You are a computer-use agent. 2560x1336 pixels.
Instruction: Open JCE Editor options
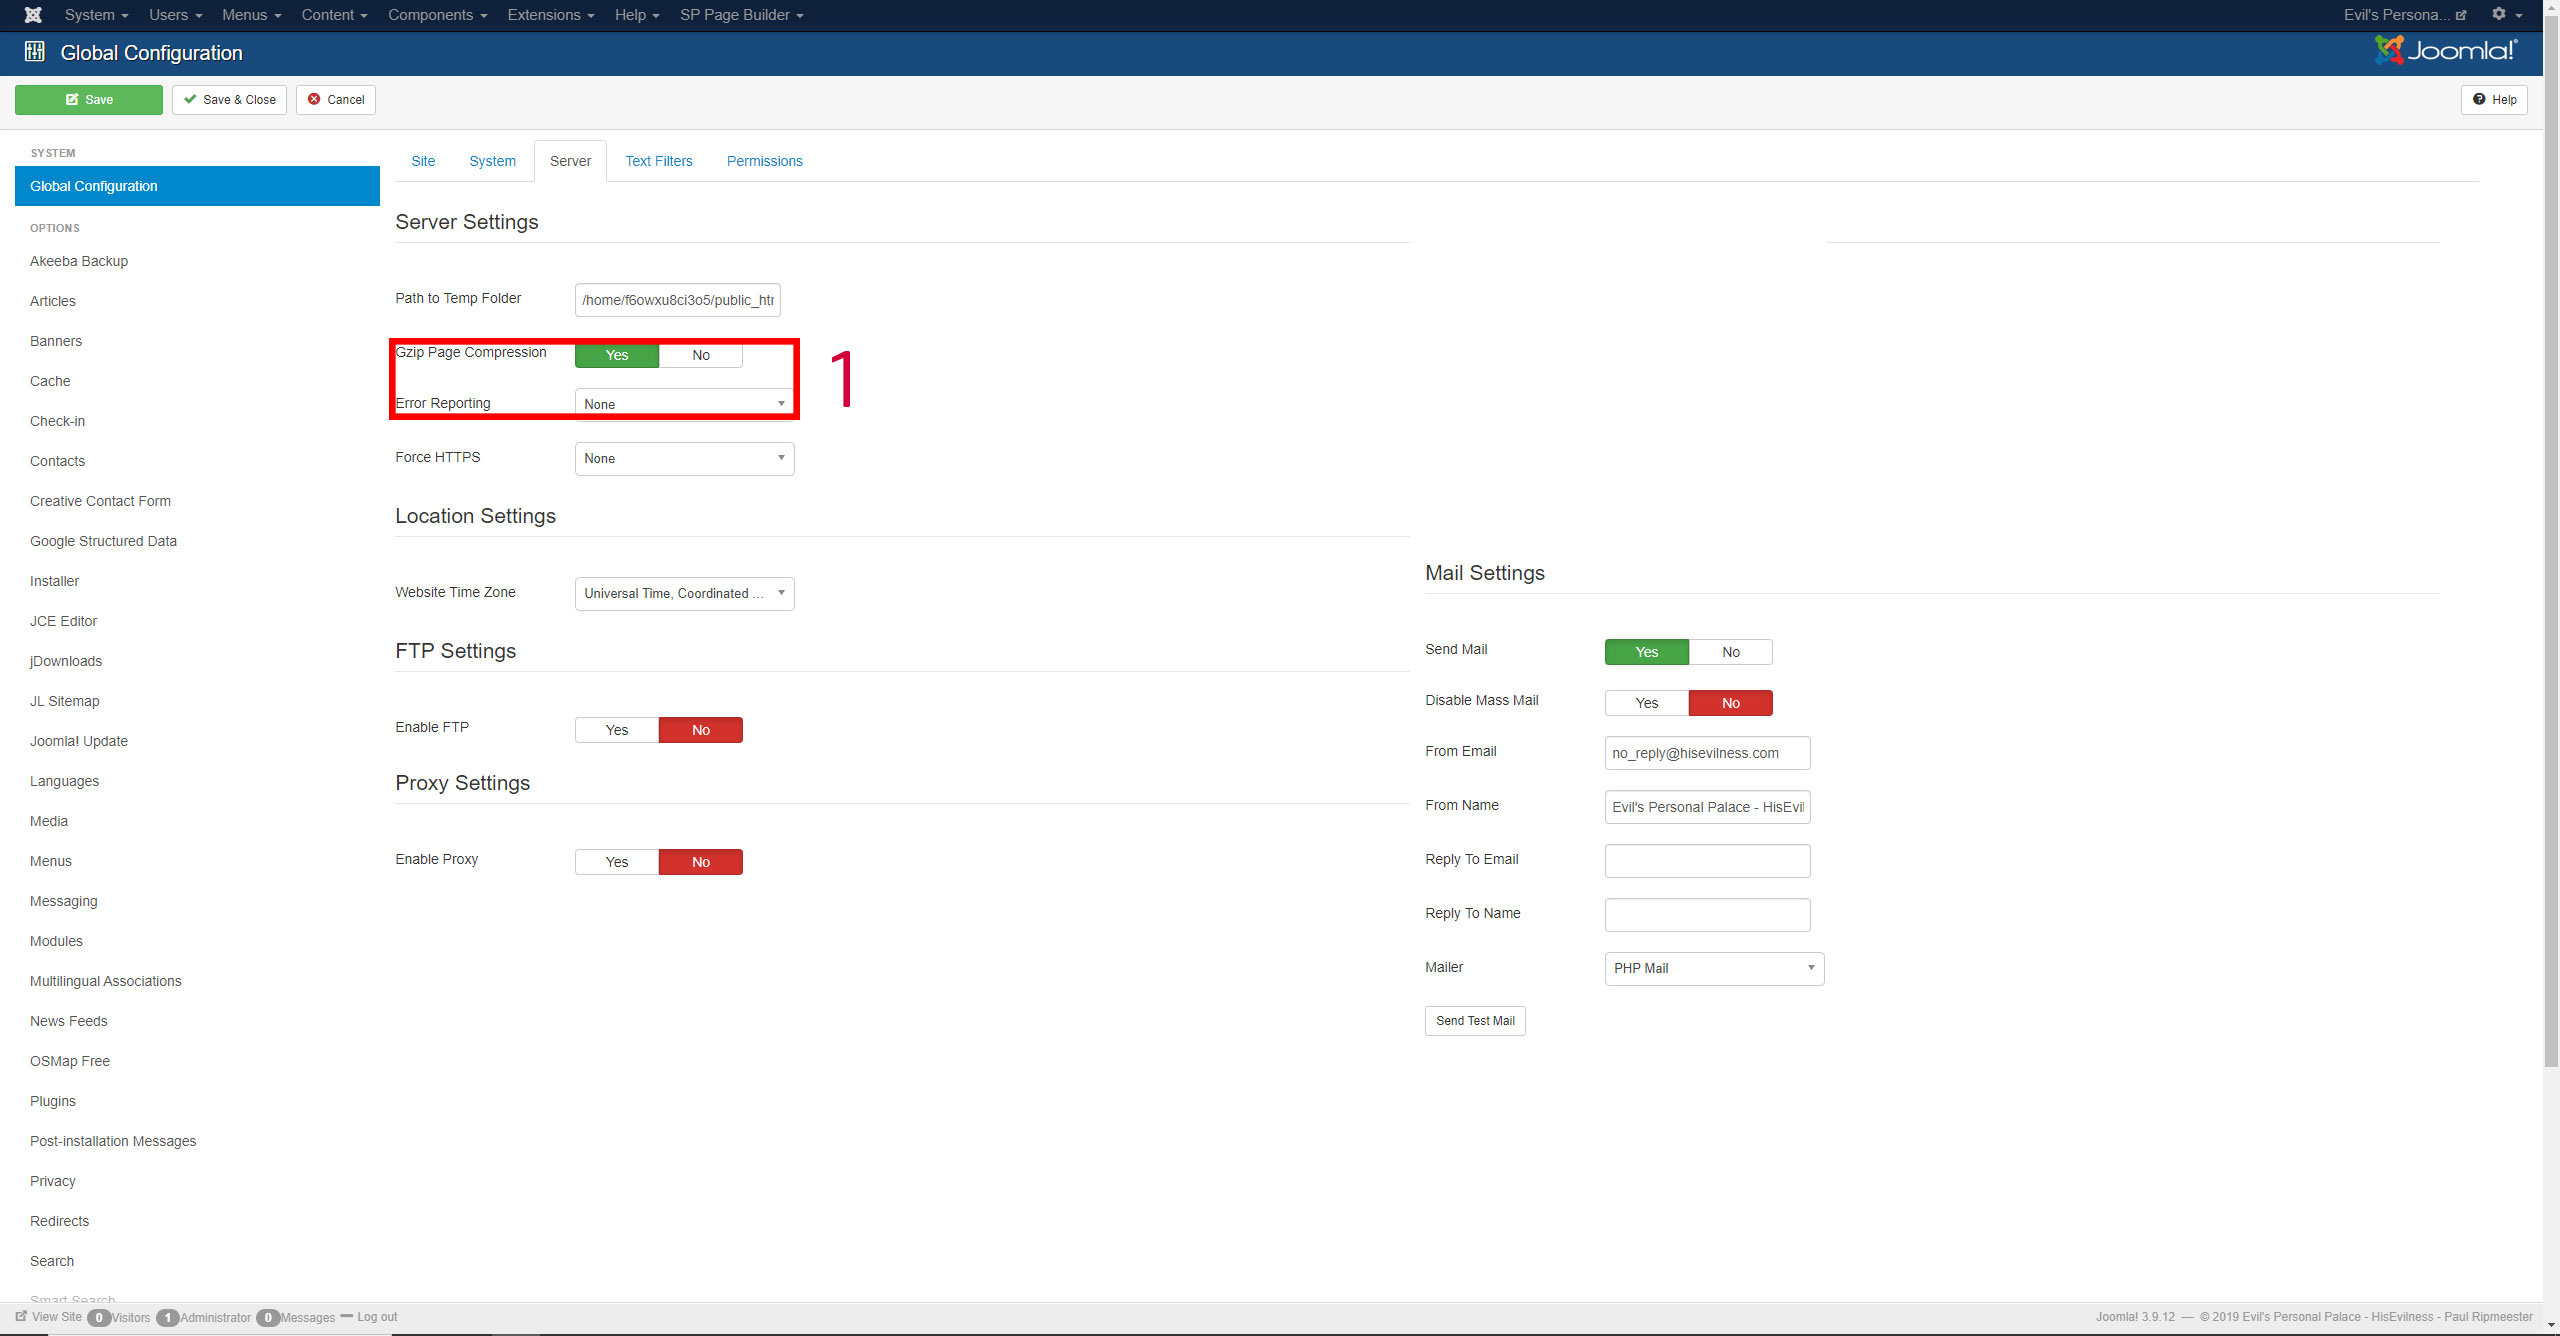point(63,621)
